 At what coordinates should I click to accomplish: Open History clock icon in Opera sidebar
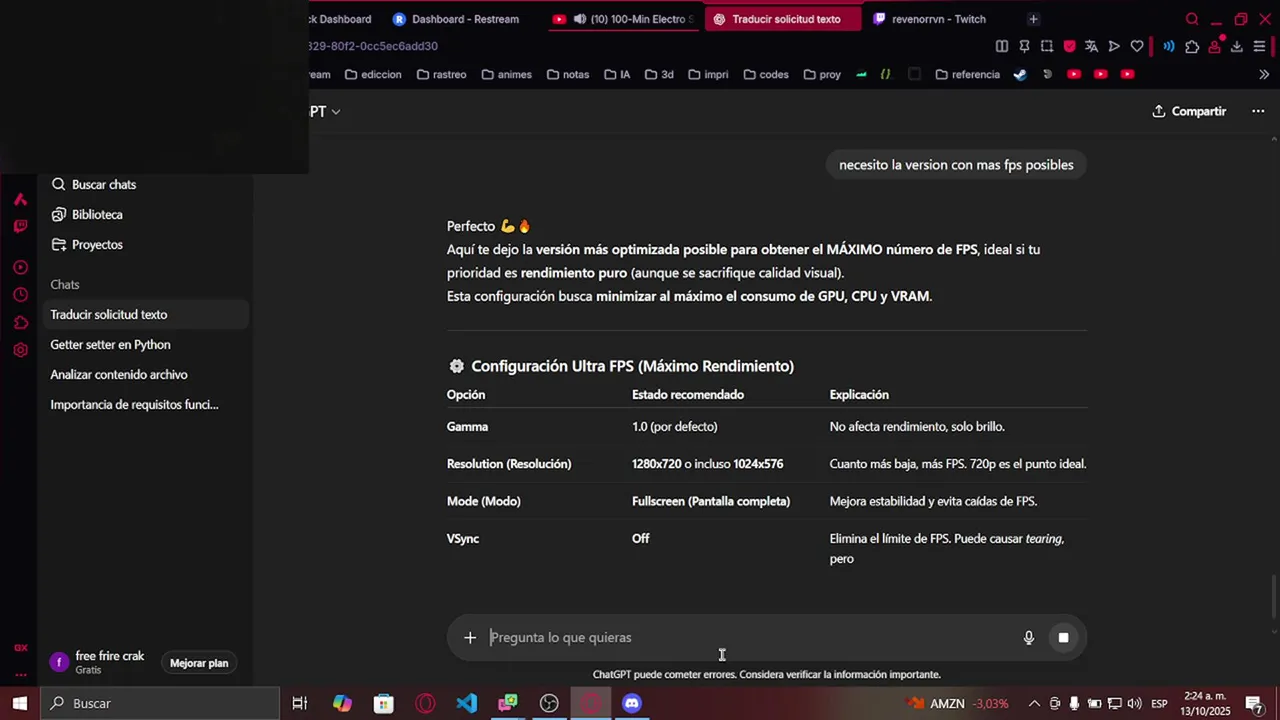[x=20, y=295]
